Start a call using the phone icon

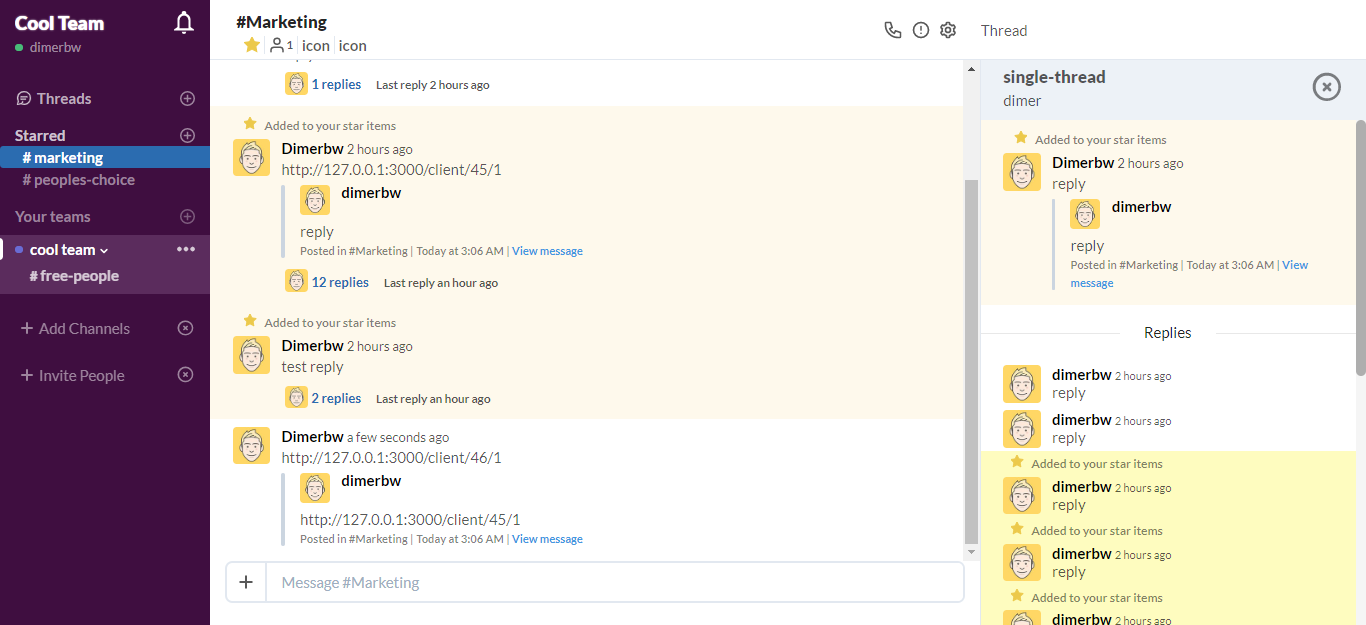click(893, 30)
